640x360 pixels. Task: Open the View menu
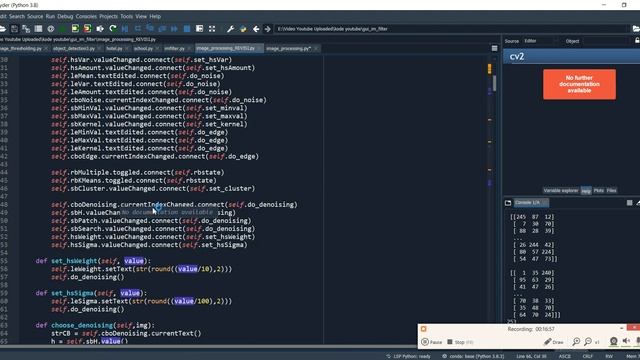(x=141, y=16)
